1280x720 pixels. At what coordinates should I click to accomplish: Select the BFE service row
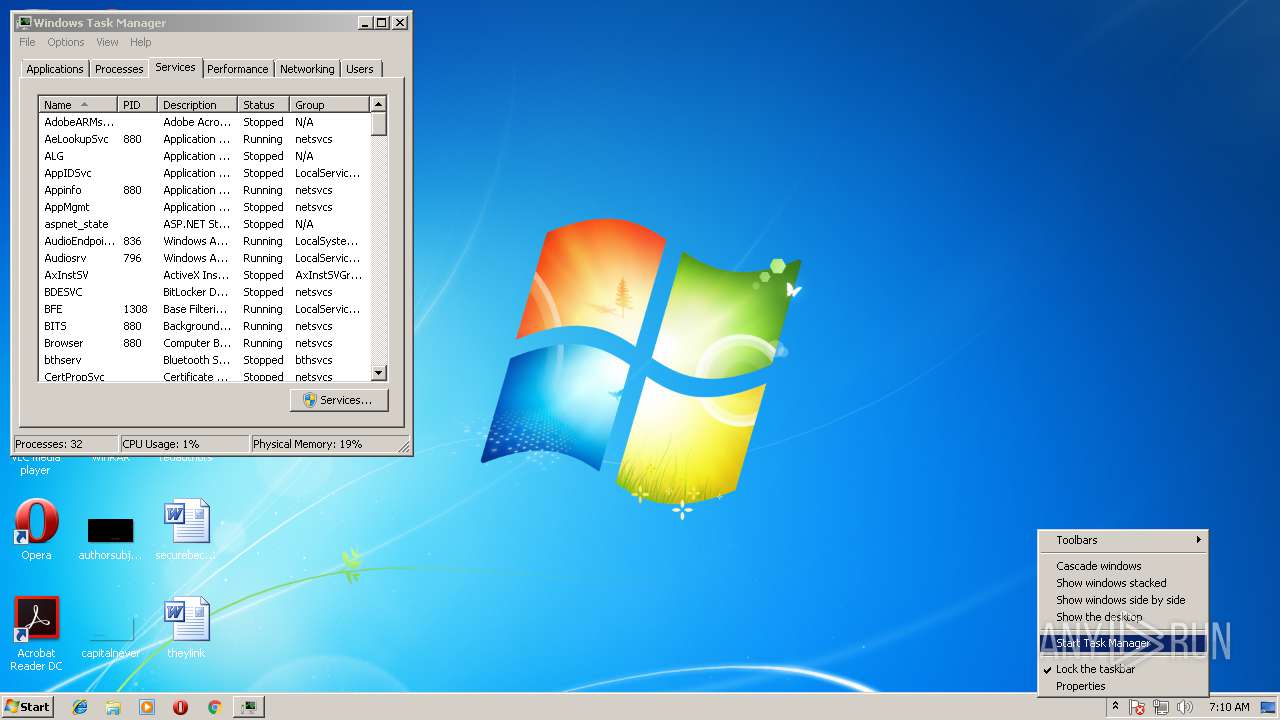point(204,309)
